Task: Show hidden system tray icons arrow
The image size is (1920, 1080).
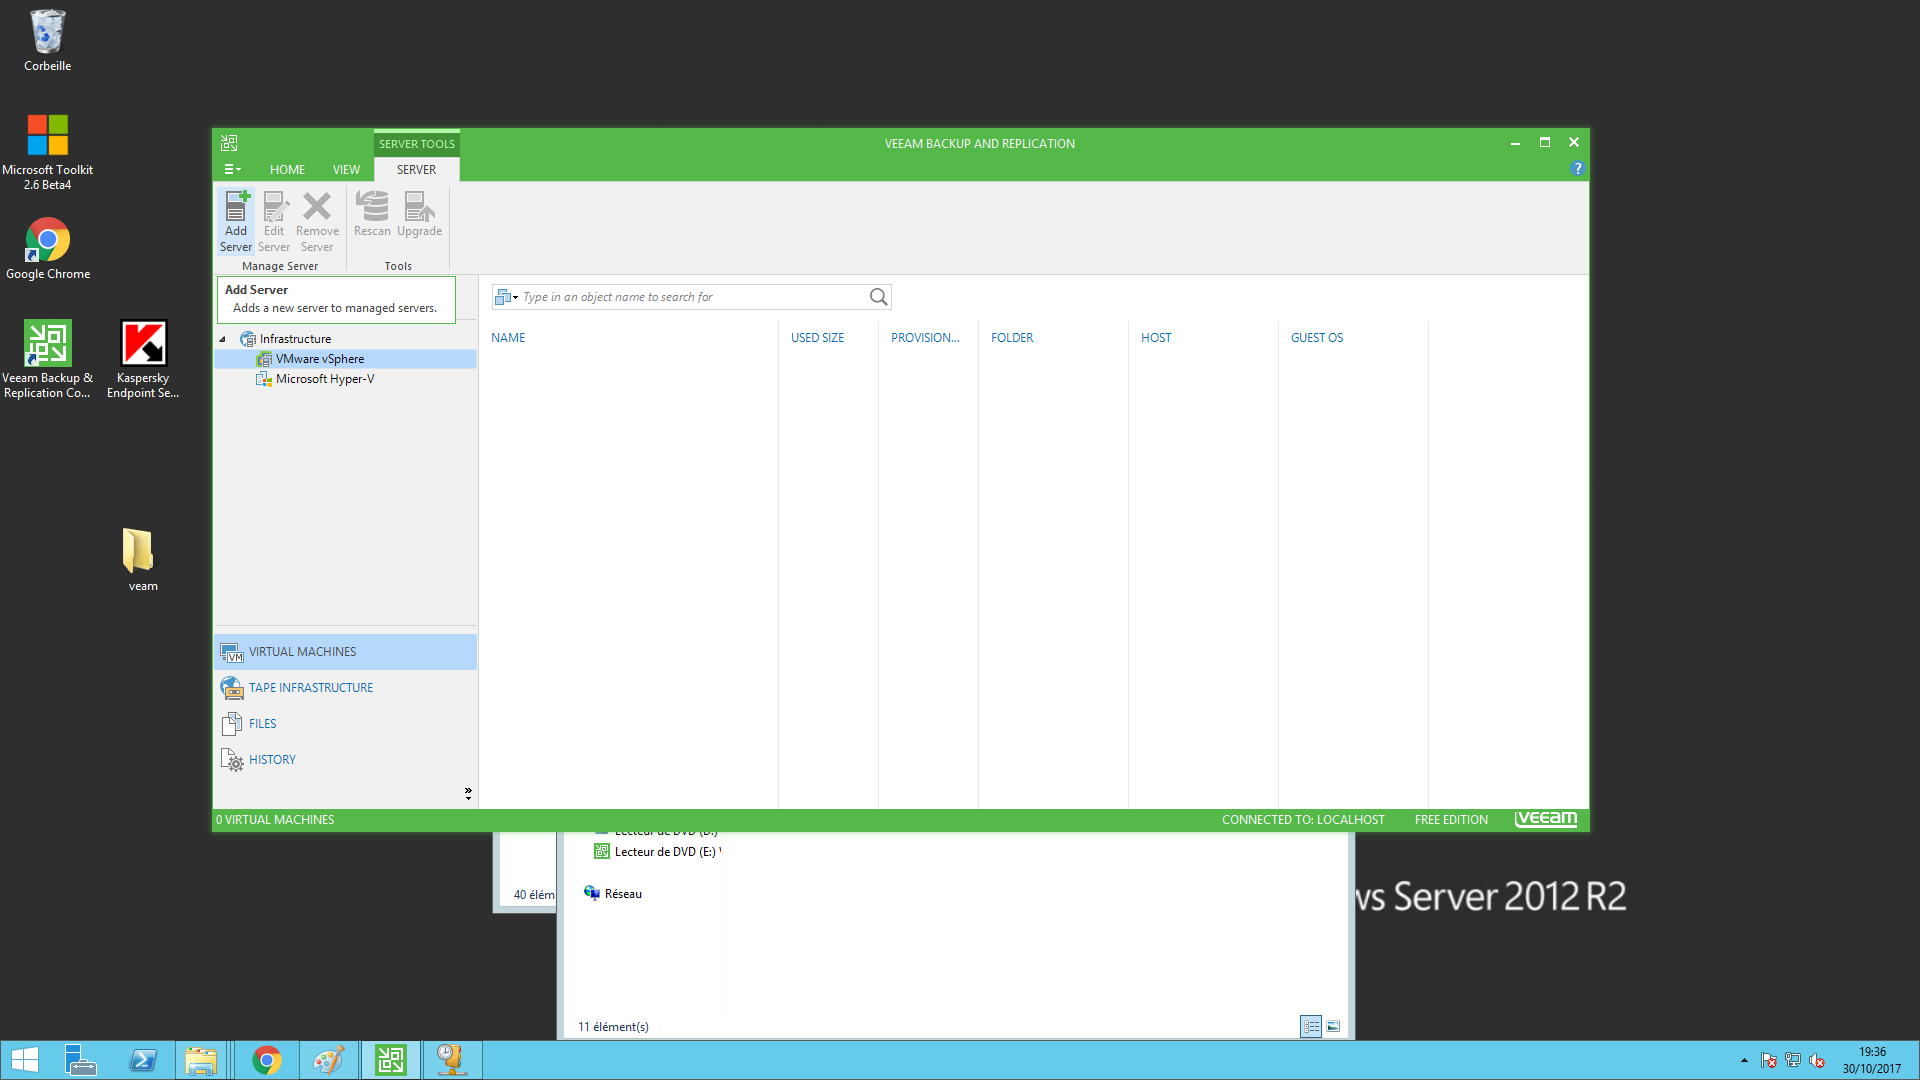Action: [1744, 1060]
